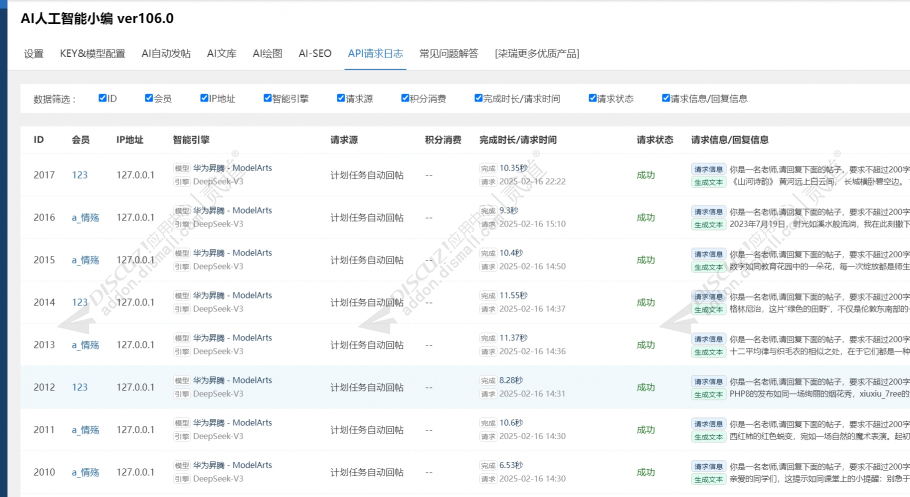Screen dimensions: 910x497
Task: Click the 生成文本 tag in row 2011
Action: pos(709,437)
